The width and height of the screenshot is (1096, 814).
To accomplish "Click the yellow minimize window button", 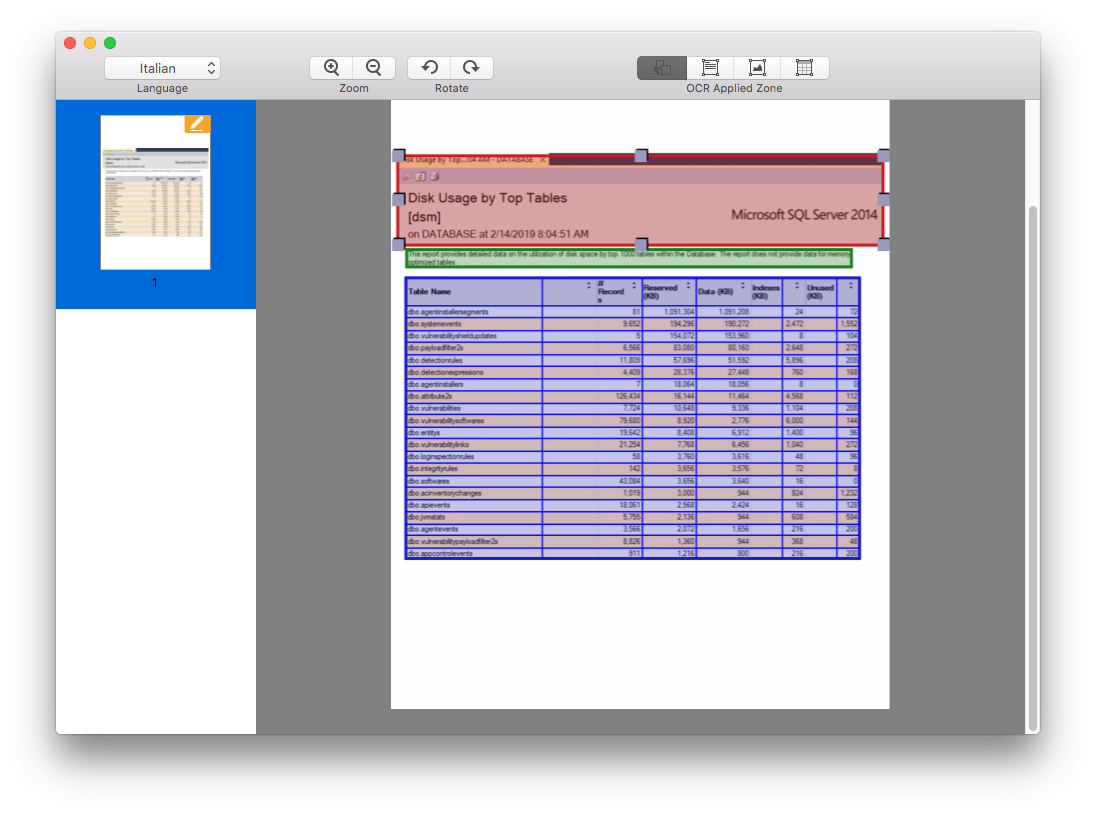I will point(90,43).
